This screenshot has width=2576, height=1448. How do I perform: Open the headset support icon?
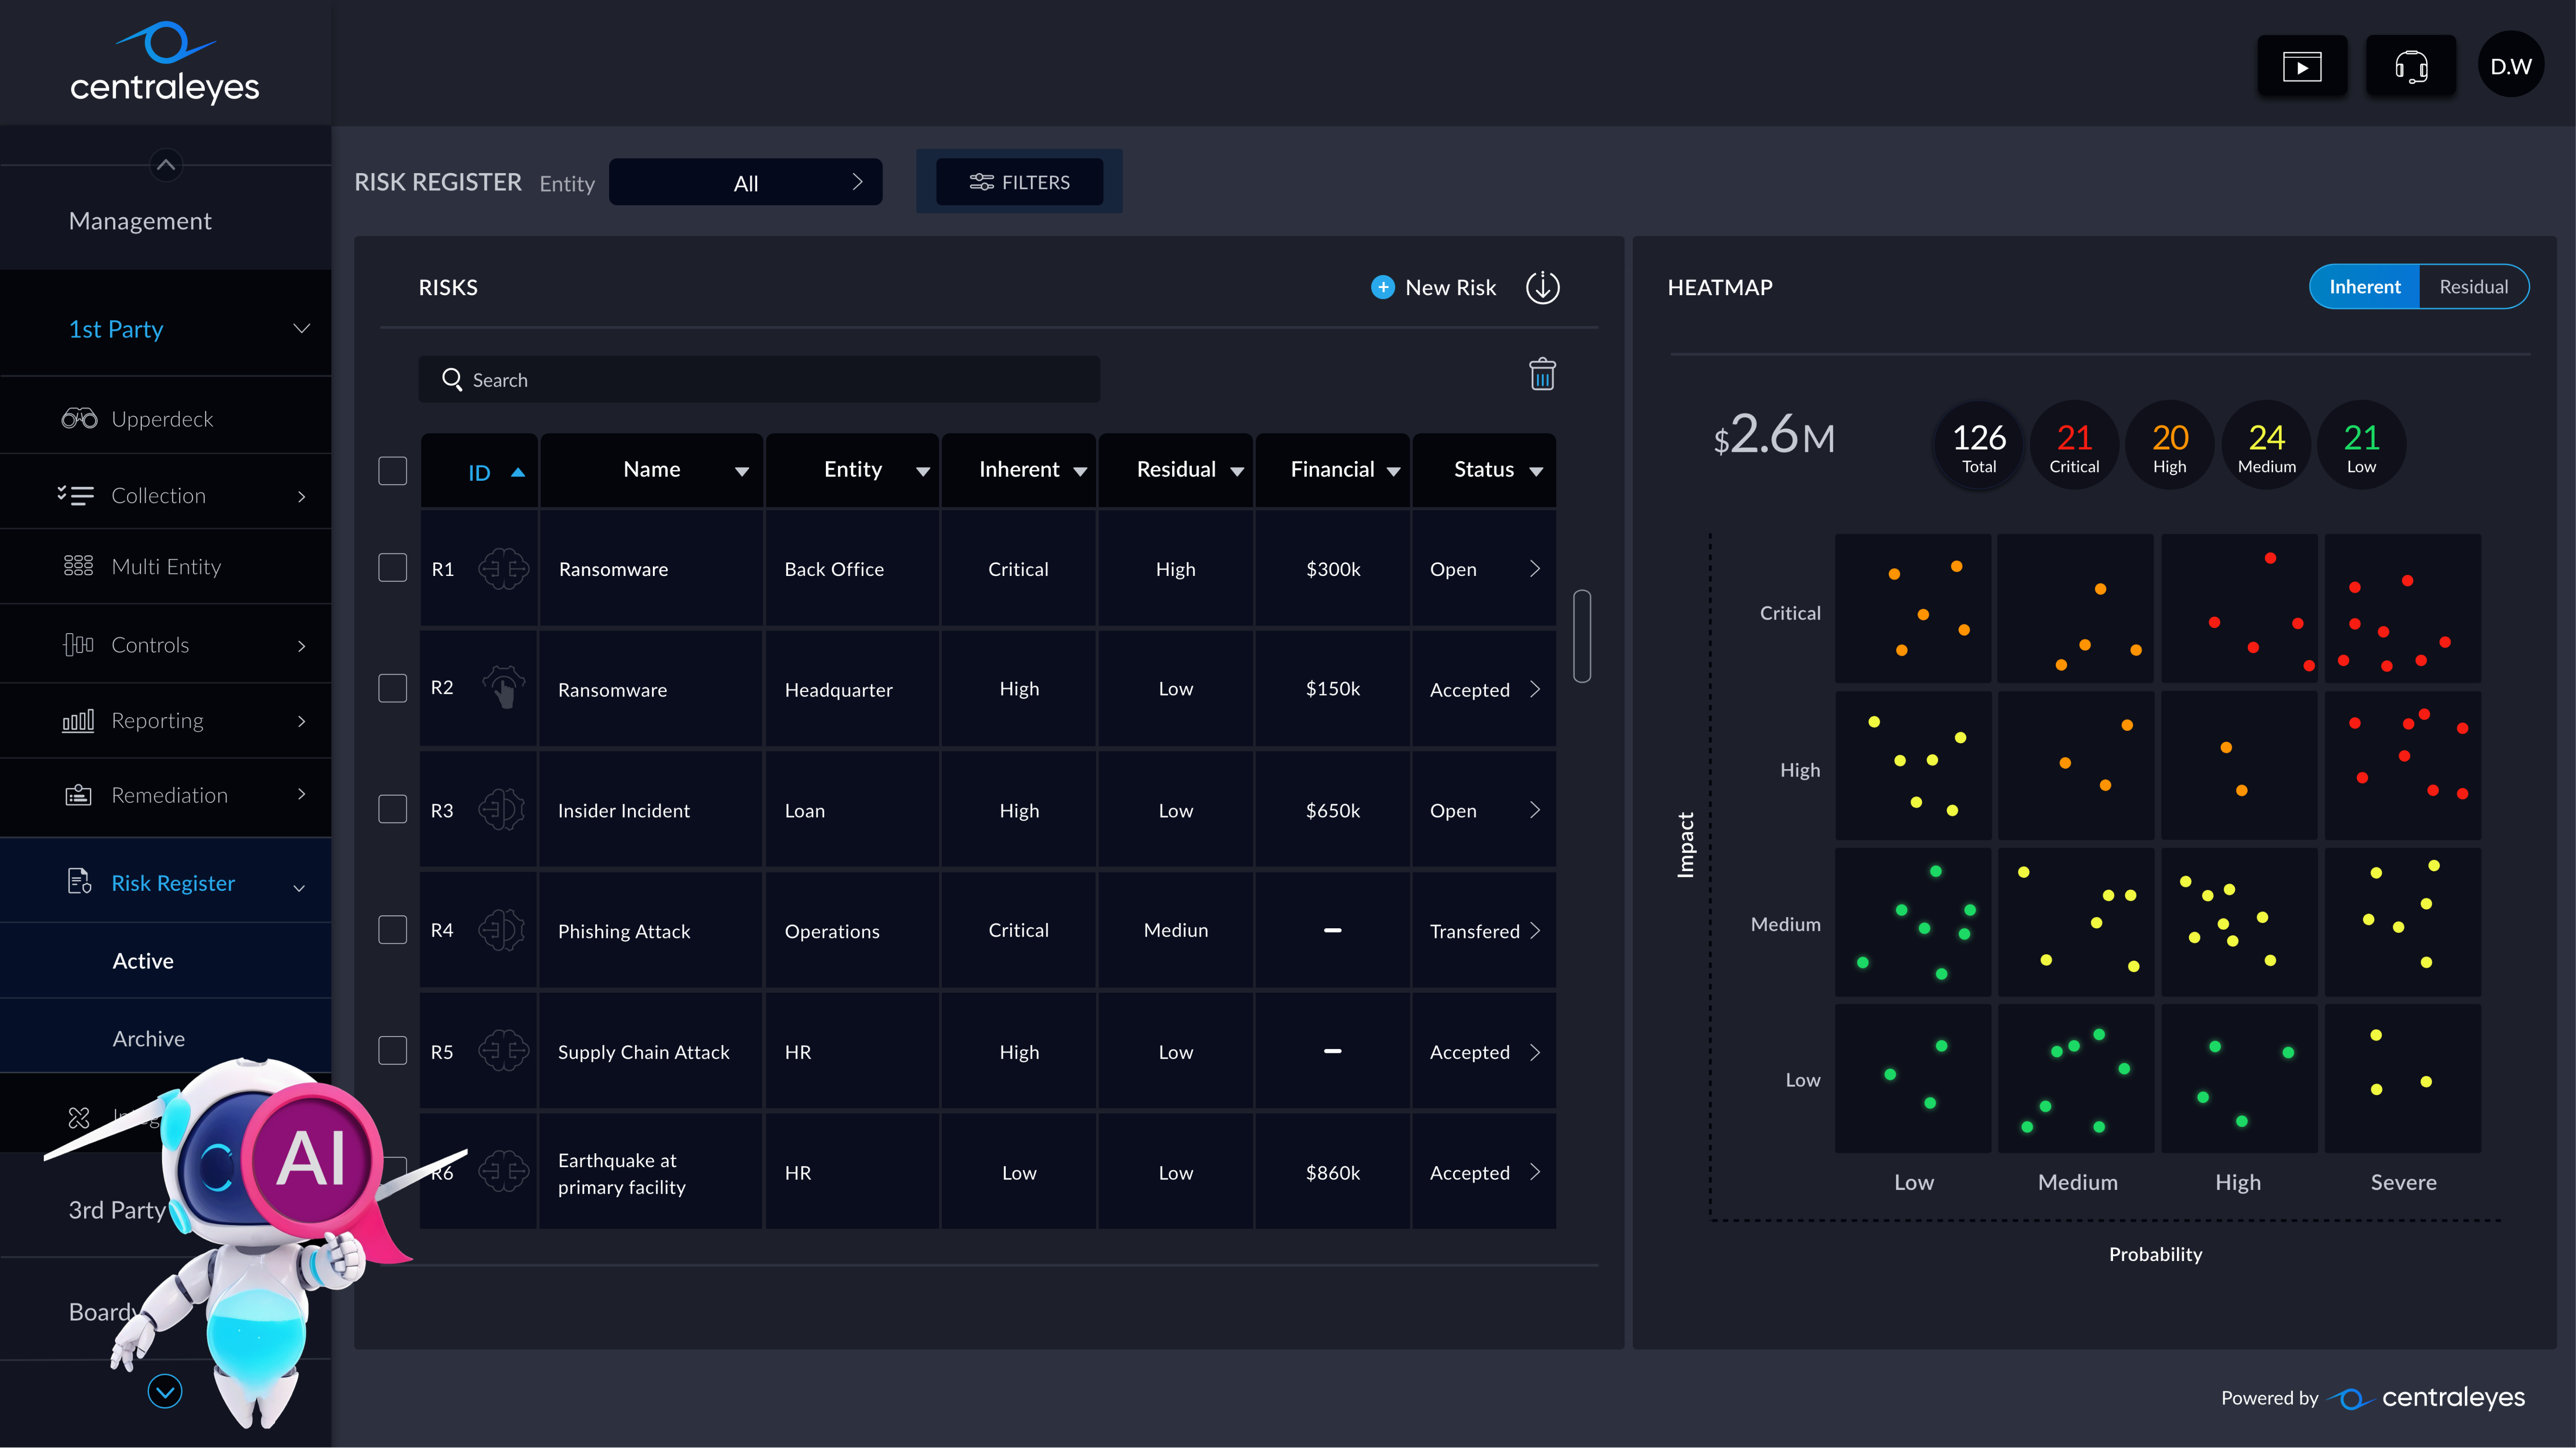pyautogui.click(x=2410, y=67)
